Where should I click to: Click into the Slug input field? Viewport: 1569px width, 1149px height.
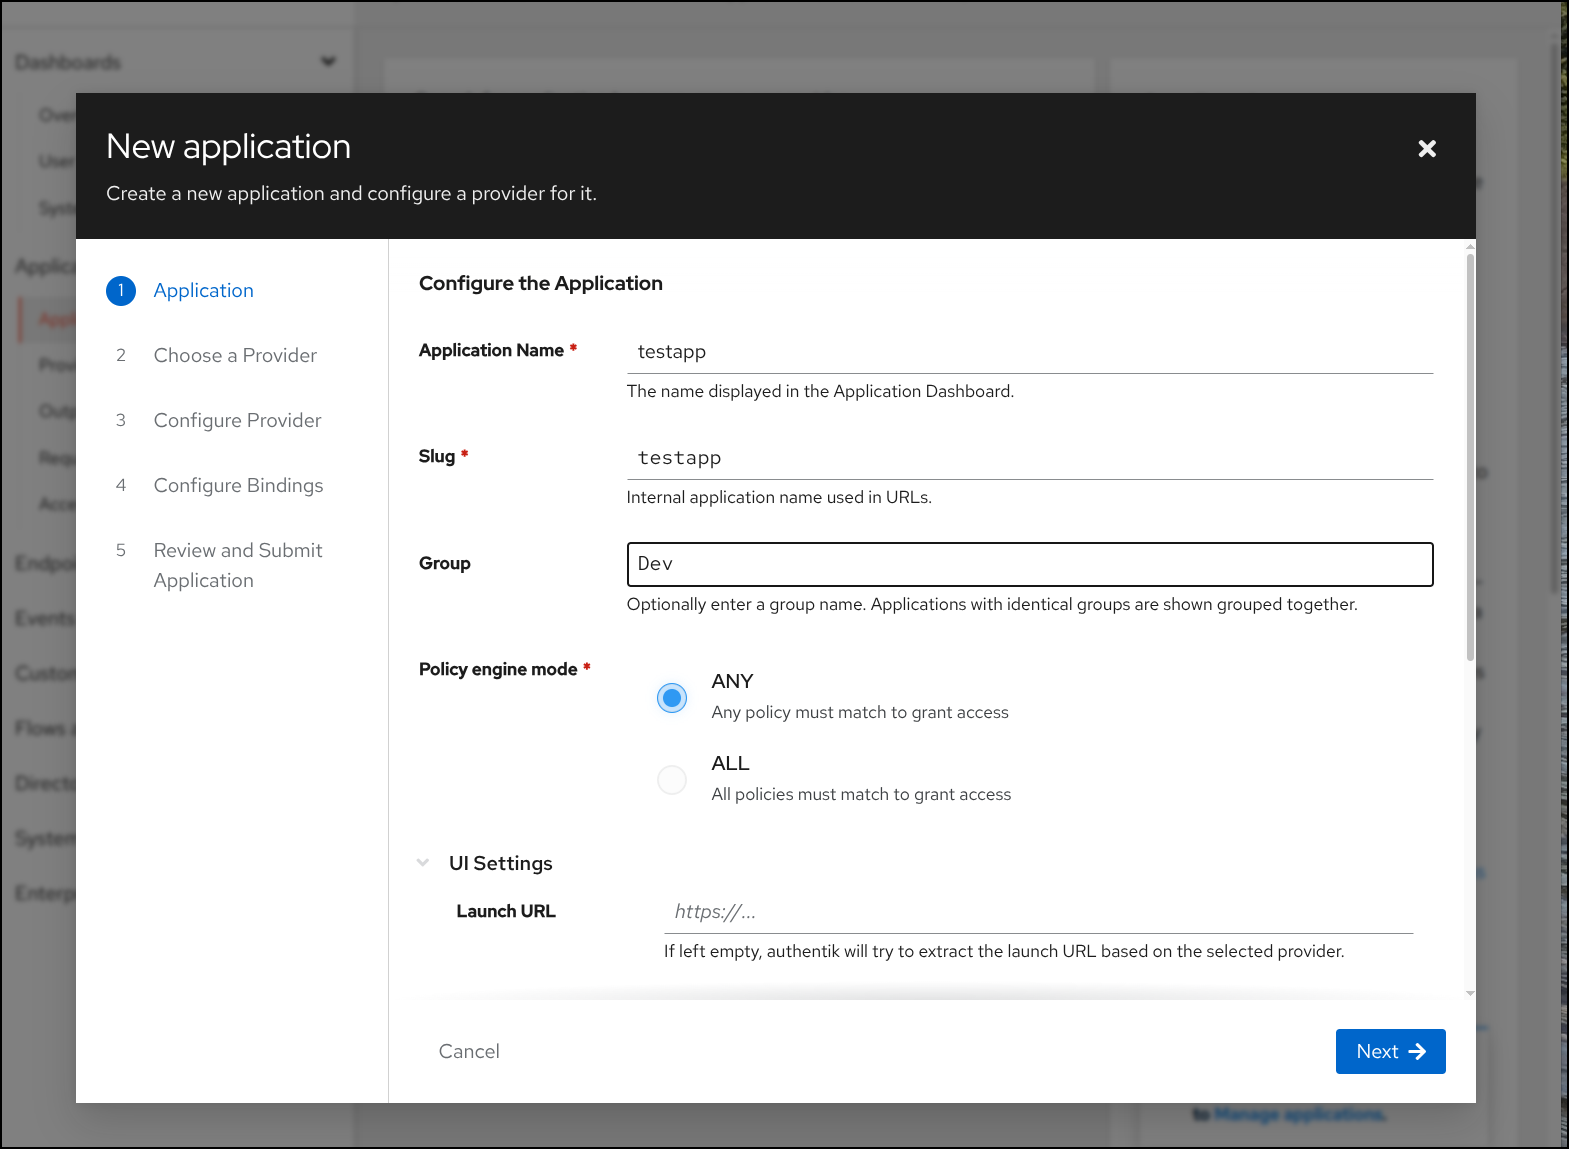pos(1030,458)
